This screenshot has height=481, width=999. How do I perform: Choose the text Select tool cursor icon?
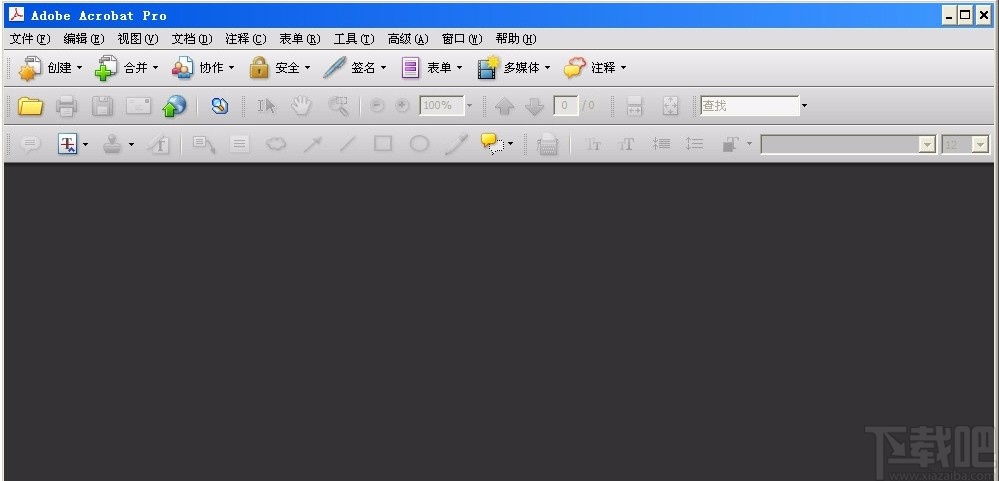266,106
